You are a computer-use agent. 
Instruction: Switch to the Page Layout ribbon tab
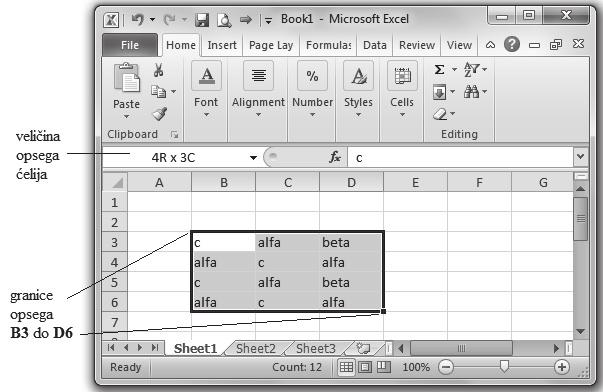271,45
